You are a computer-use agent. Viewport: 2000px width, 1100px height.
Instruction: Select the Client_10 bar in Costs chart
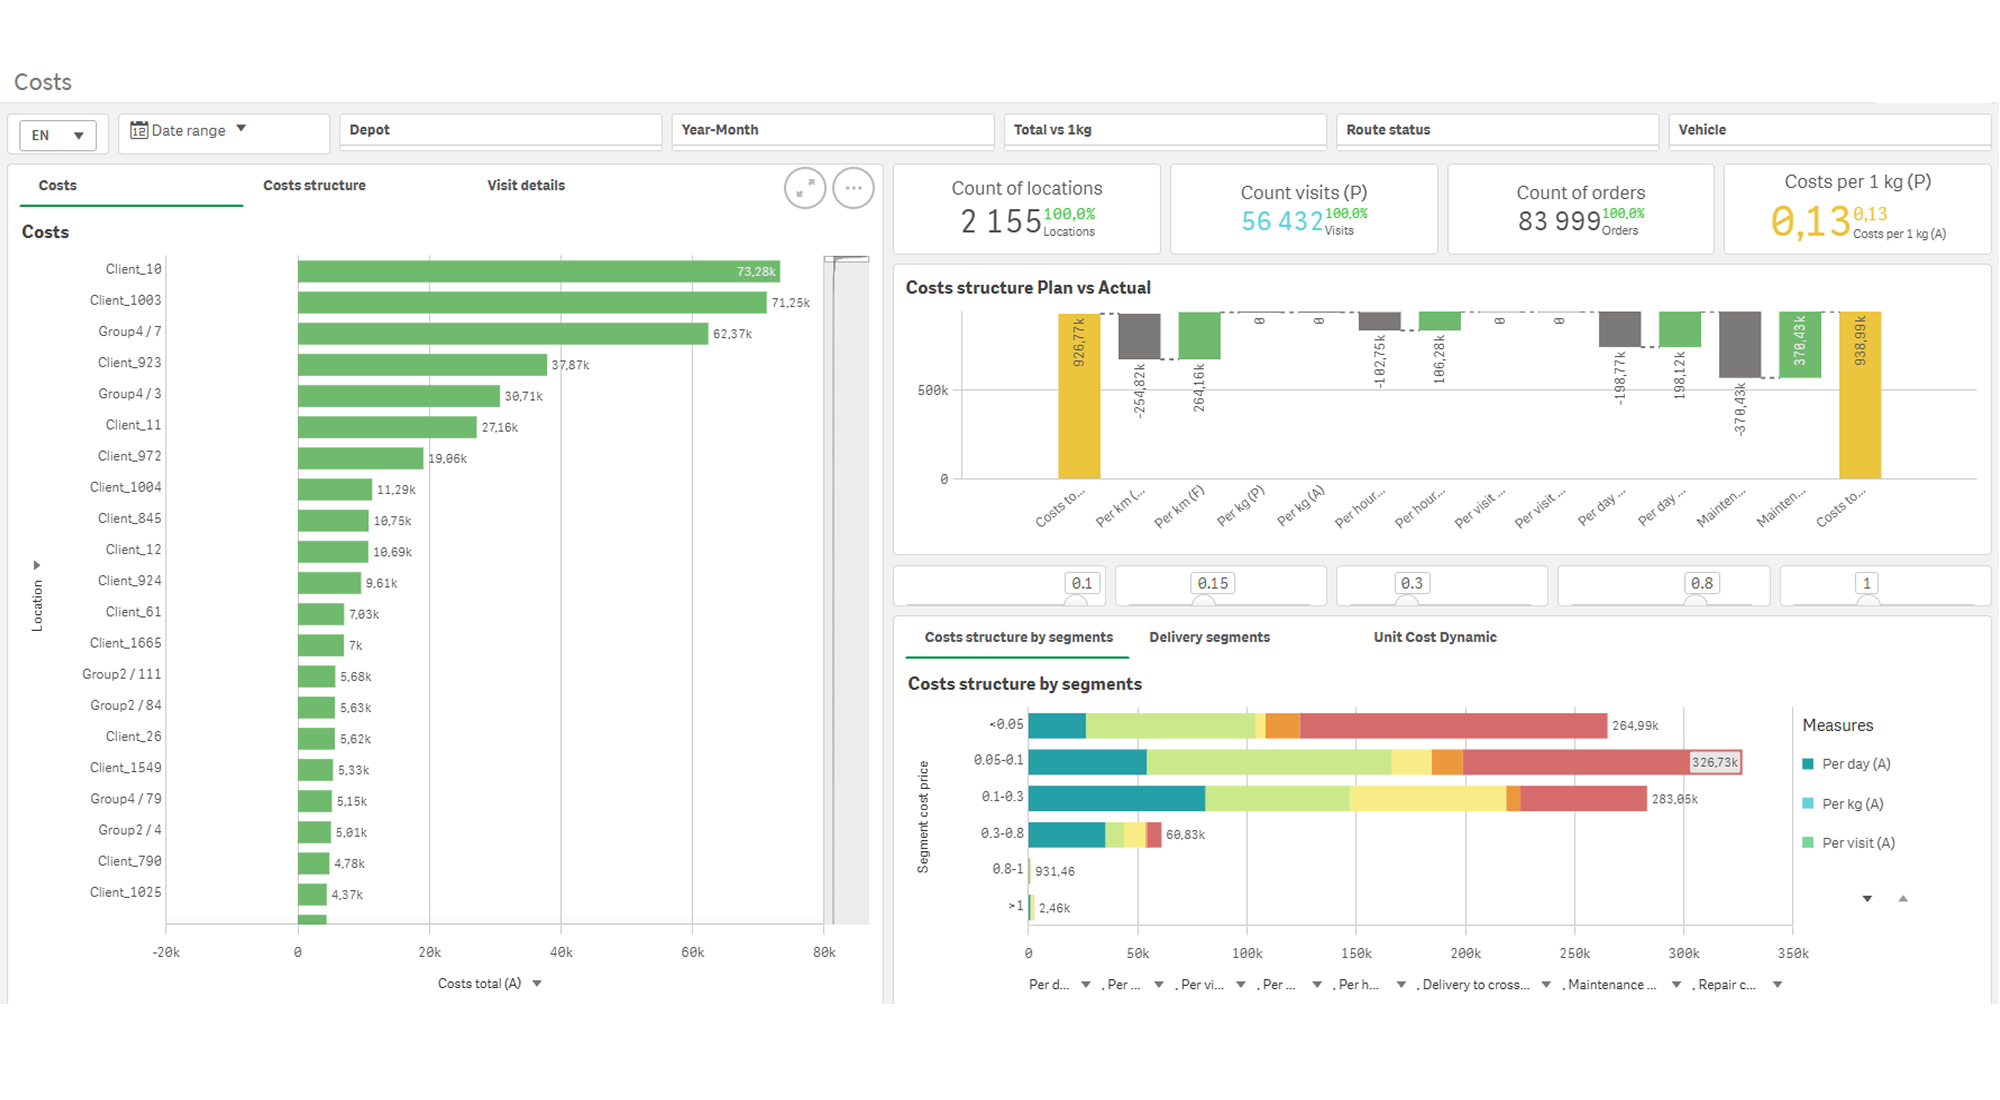point(538,271)
